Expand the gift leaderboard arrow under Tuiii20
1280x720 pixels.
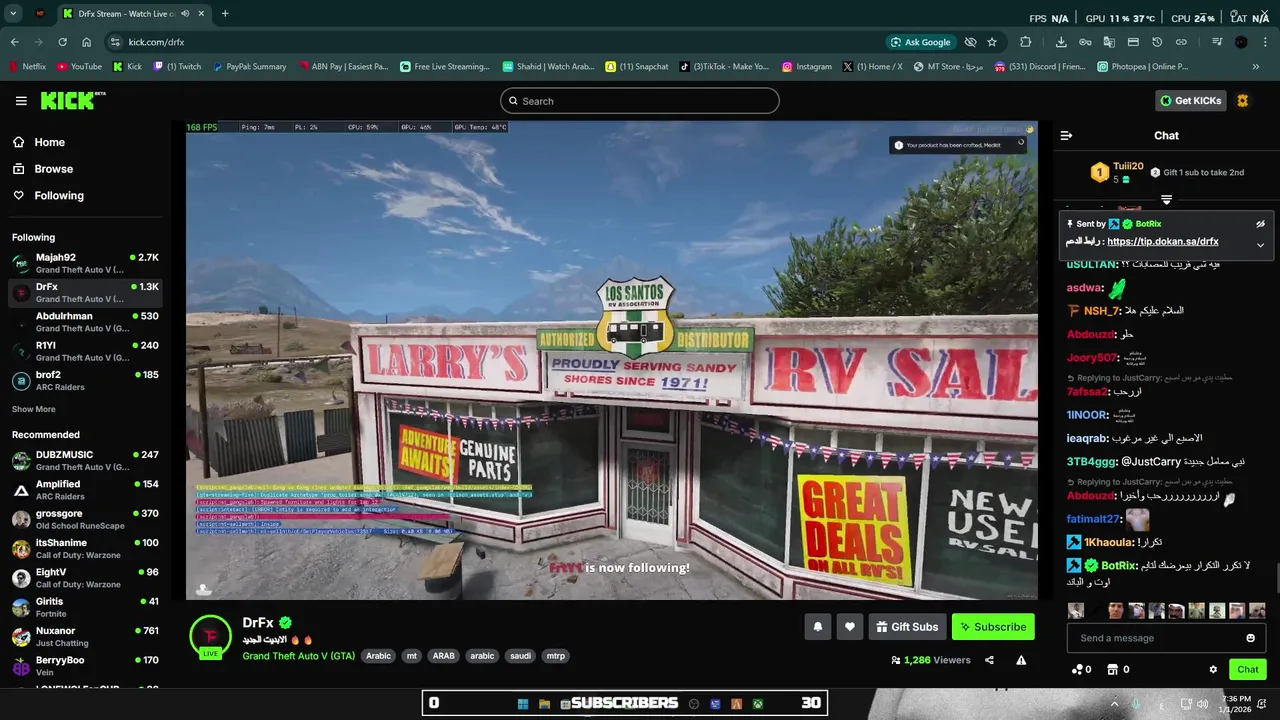pos(1166,201)
